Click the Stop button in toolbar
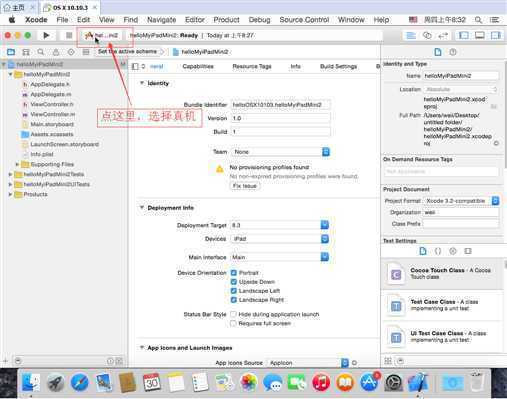 point(69,35)
